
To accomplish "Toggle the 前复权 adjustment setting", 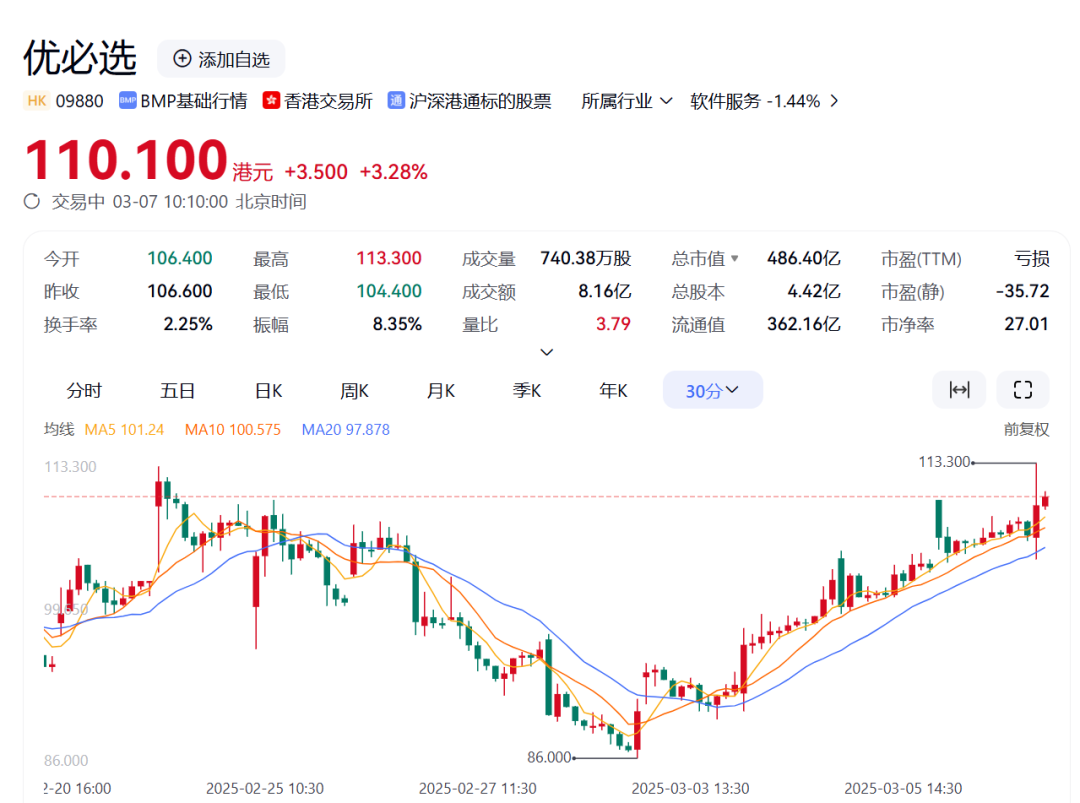I will 1026,429.
